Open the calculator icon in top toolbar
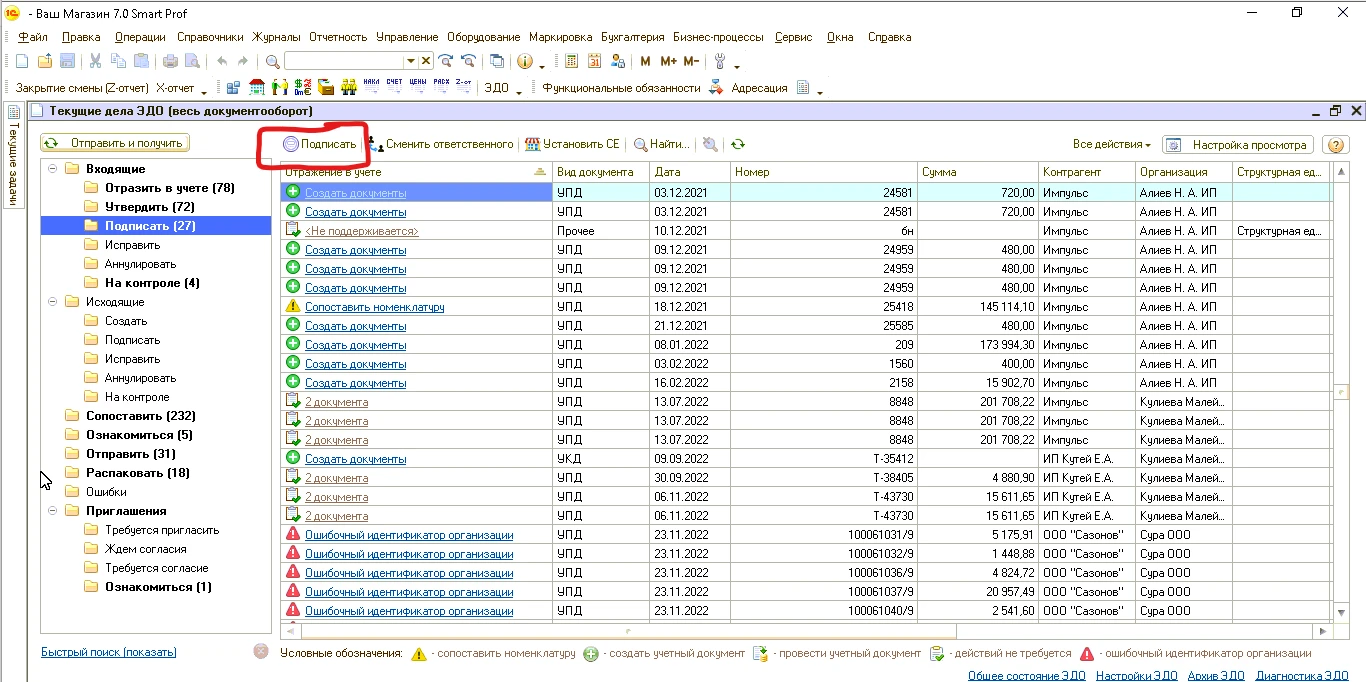Image resolution: width=1366 pixels, height=682 pixels. pos(572,61)
